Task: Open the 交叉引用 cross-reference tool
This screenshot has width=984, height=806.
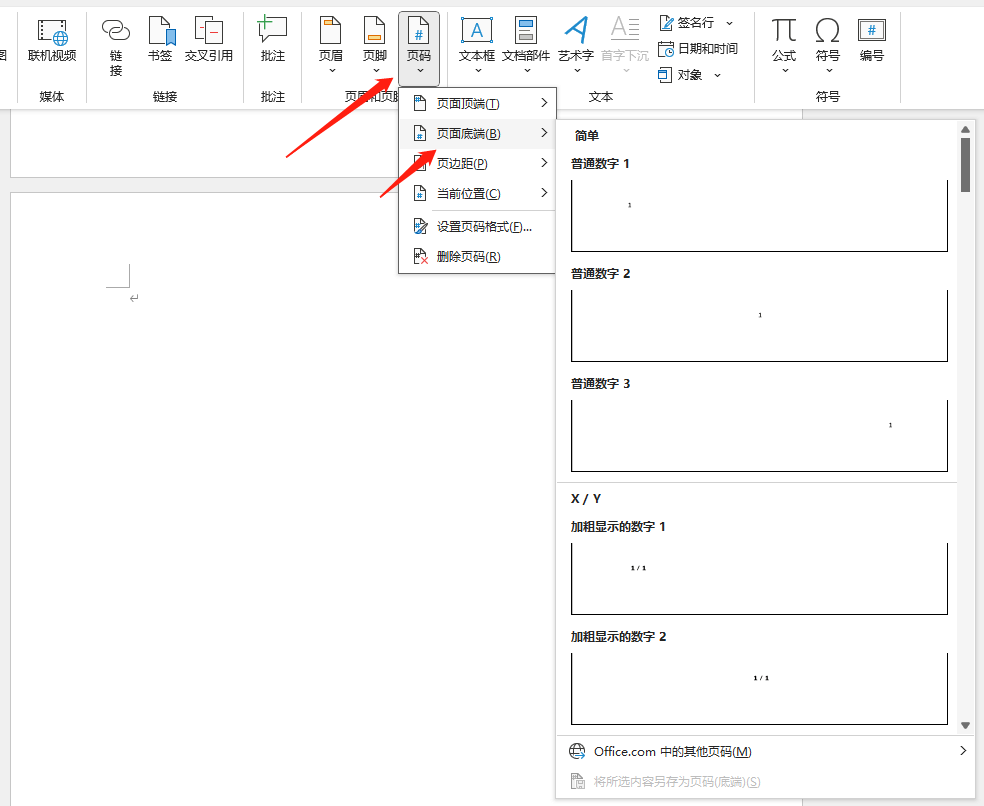Action: pos(208,41)
